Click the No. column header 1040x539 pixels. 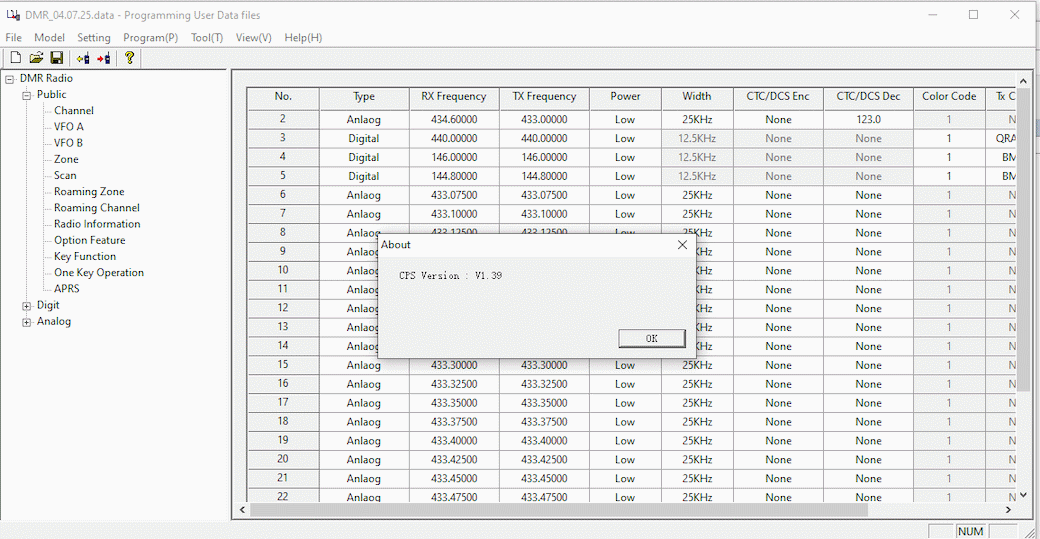pyautogui.click(x=283, y=98)
